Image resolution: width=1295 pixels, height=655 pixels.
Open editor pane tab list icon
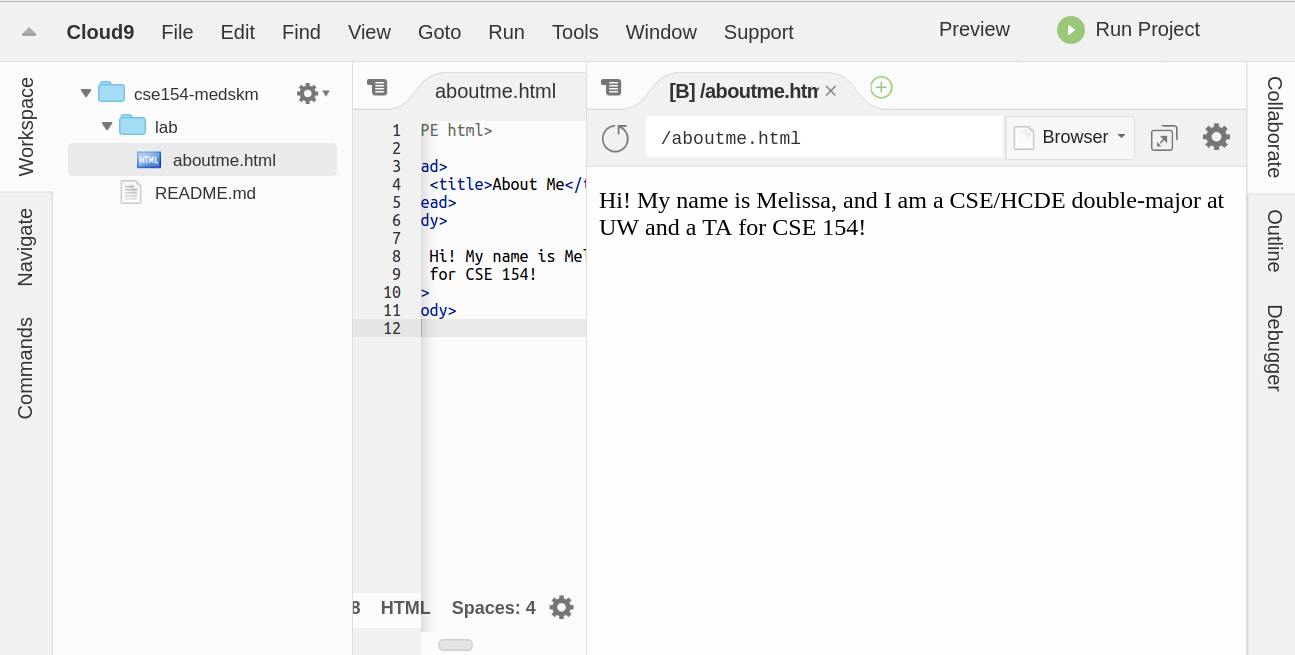point(377,88)
